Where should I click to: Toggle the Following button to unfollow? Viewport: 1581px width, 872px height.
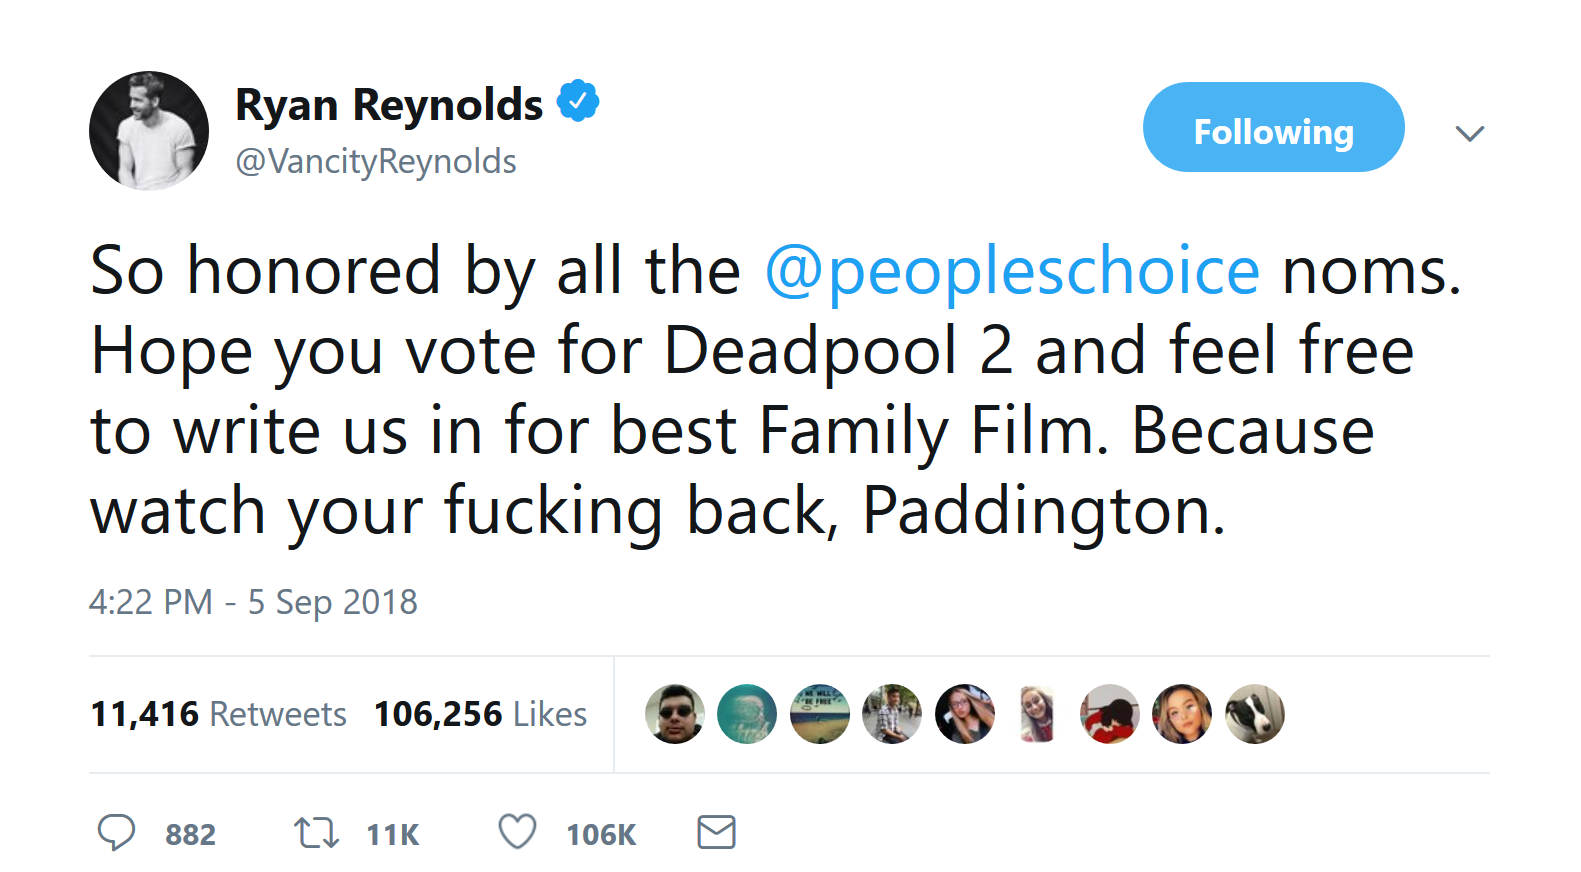point(1272,128)
